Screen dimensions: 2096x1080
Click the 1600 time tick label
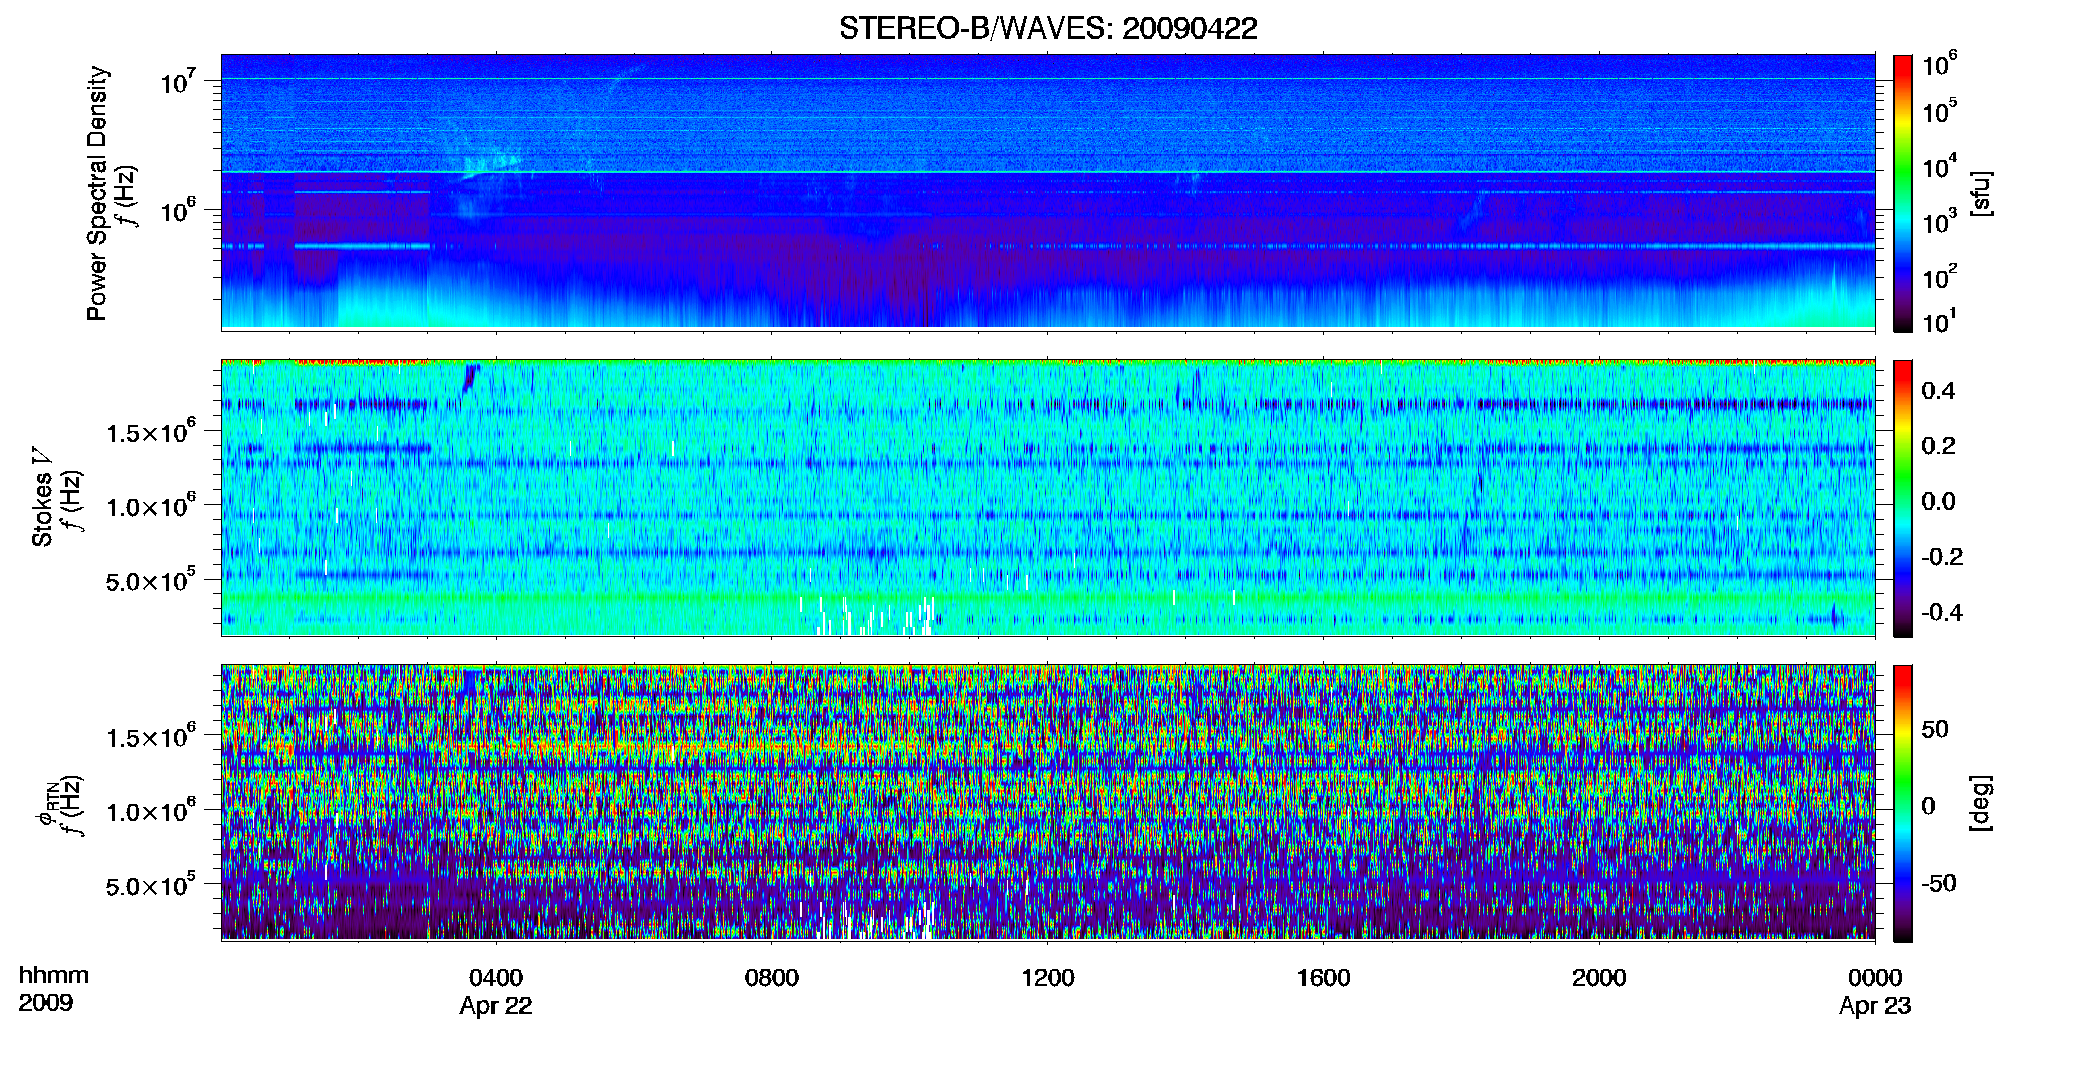pos(1323,977)
